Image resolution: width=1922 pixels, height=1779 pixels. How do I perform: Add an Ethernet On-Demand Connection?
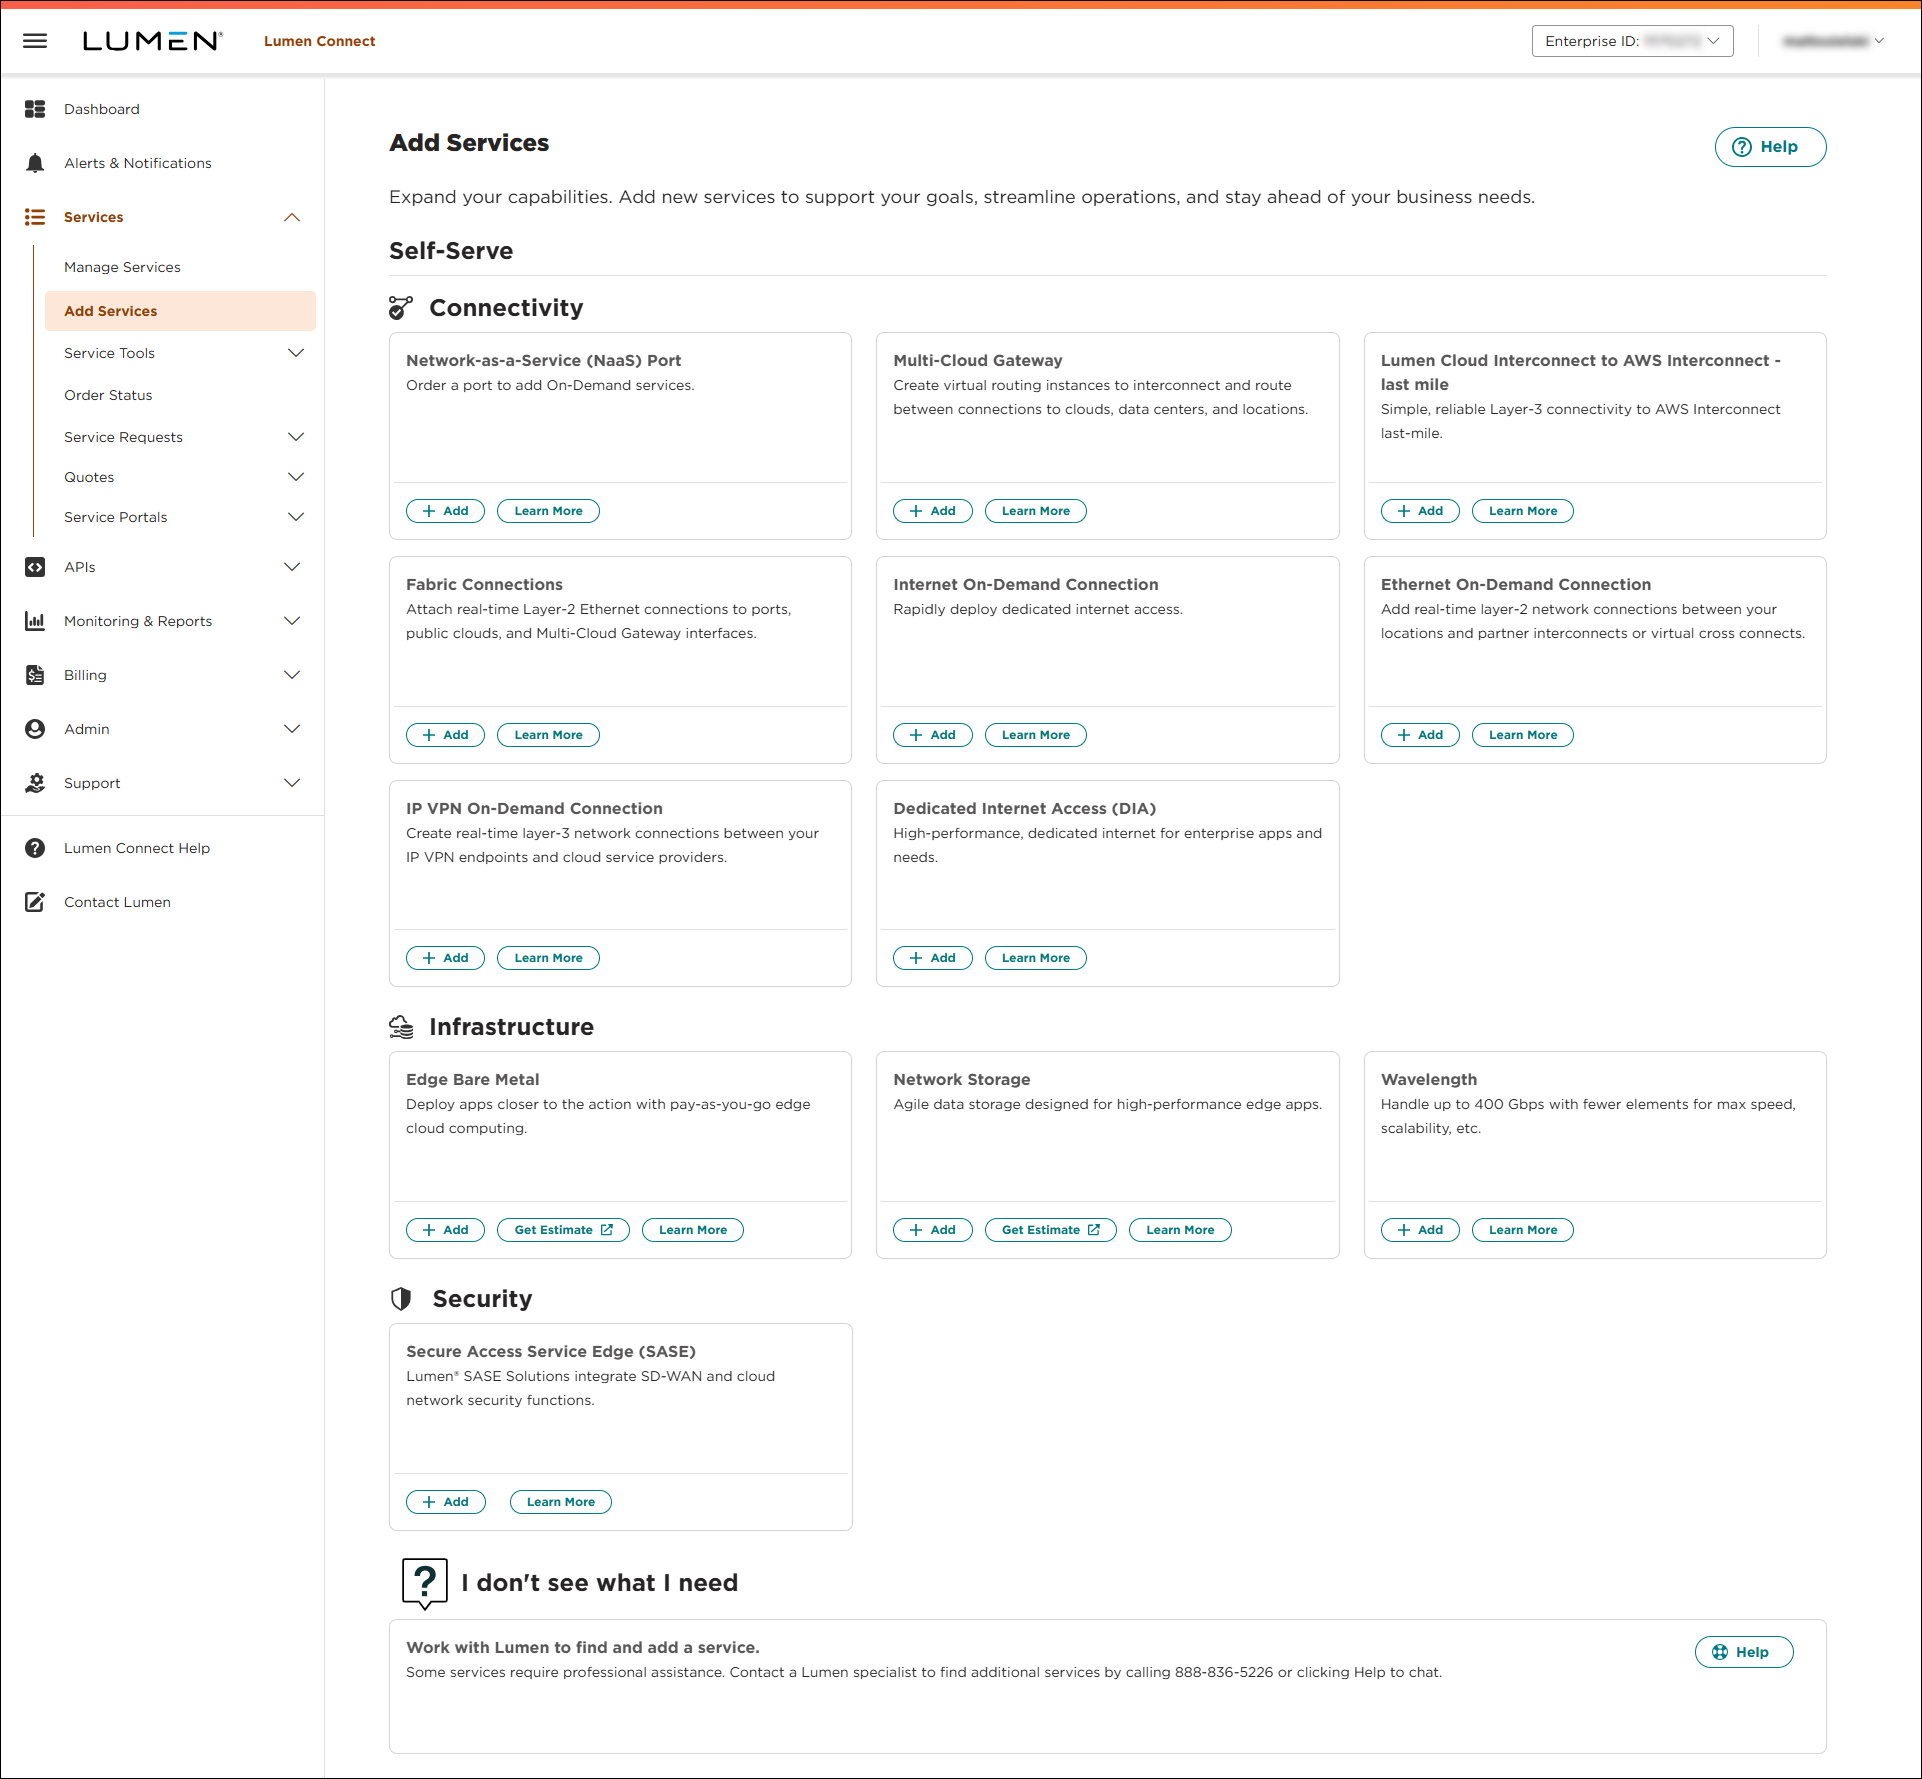click(x=1420, y=735)
